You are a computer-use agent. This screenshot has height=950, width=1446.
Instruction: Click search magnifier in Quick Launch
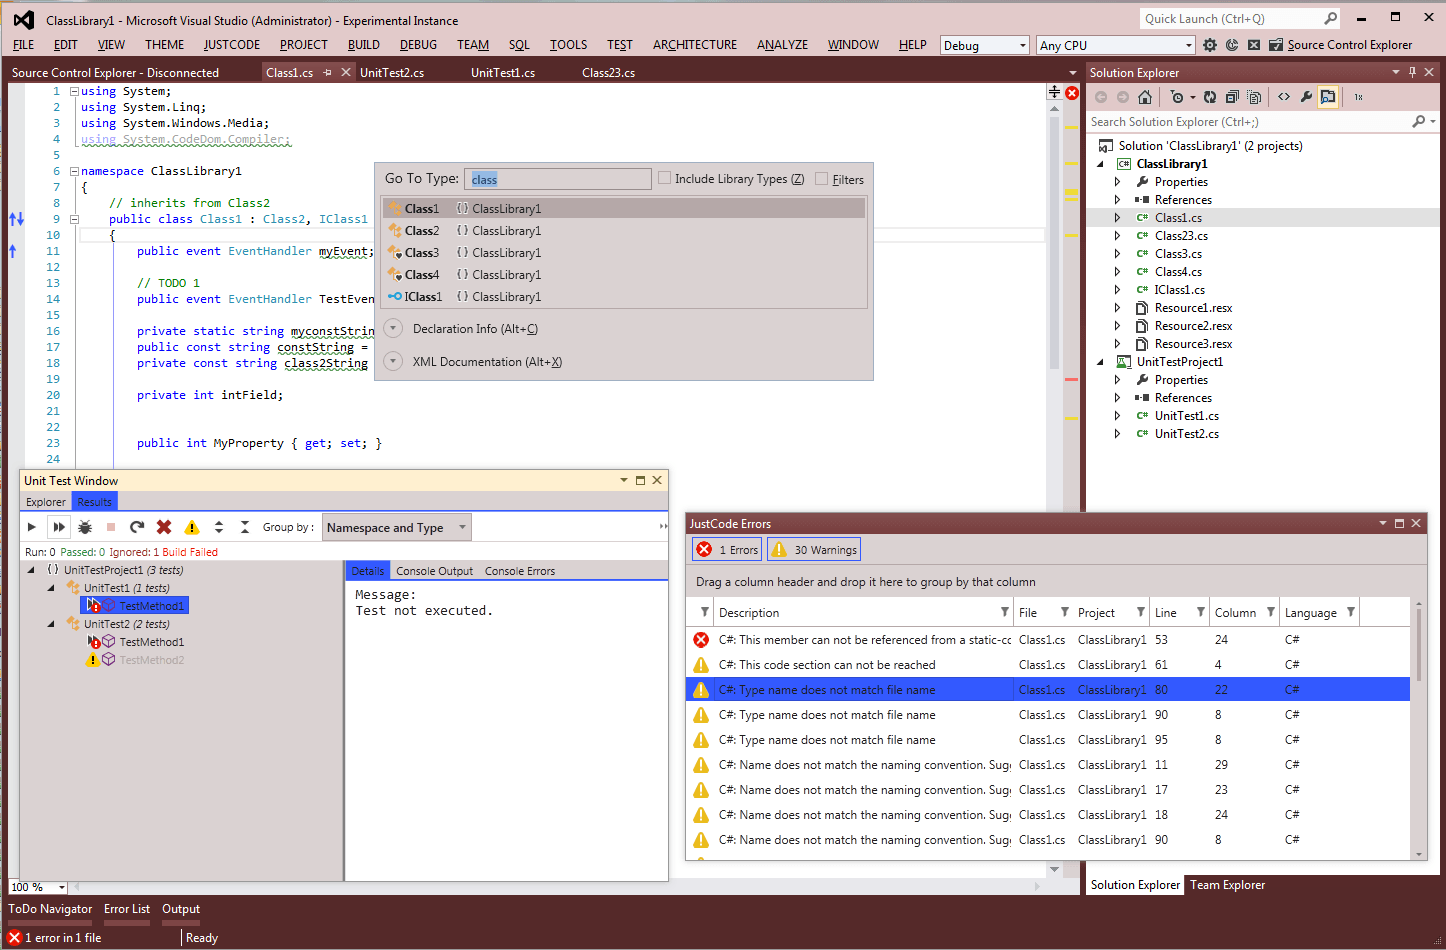pyautogui.click(x=1331, y=19)
